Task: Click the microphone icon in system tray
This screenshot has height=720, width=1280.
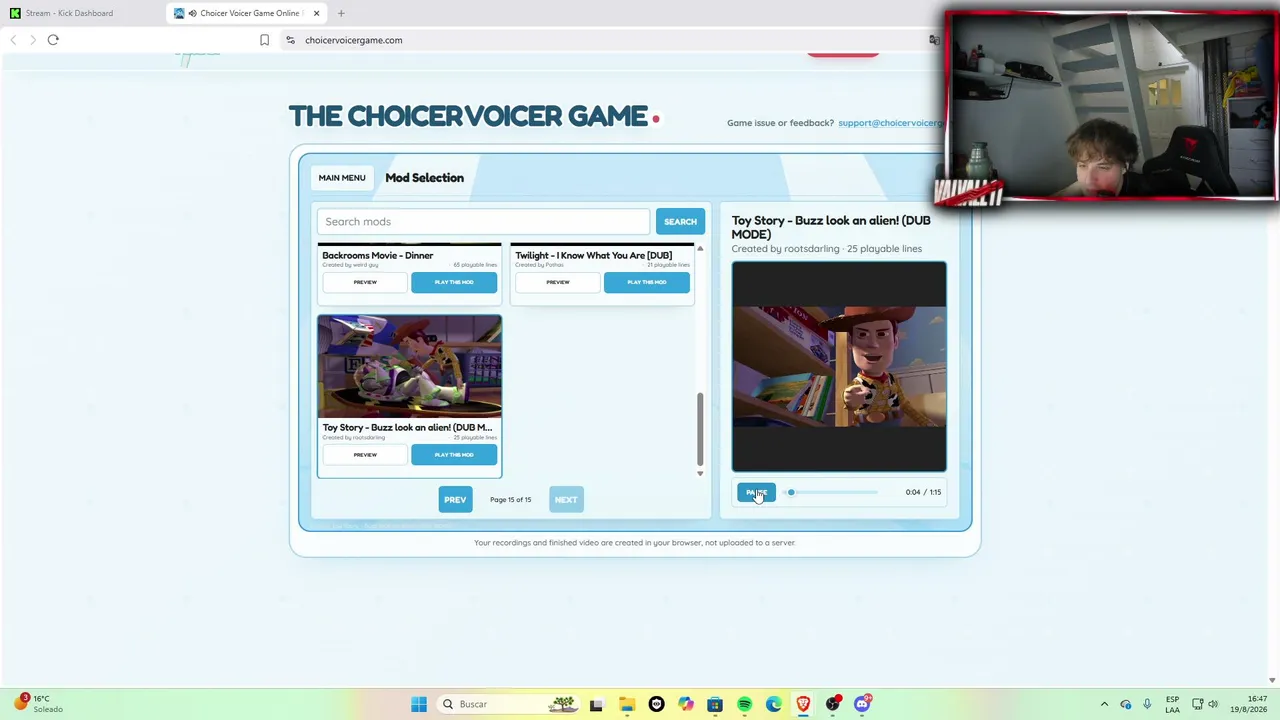Action: pyautogui.click(x=1147, y=704)
